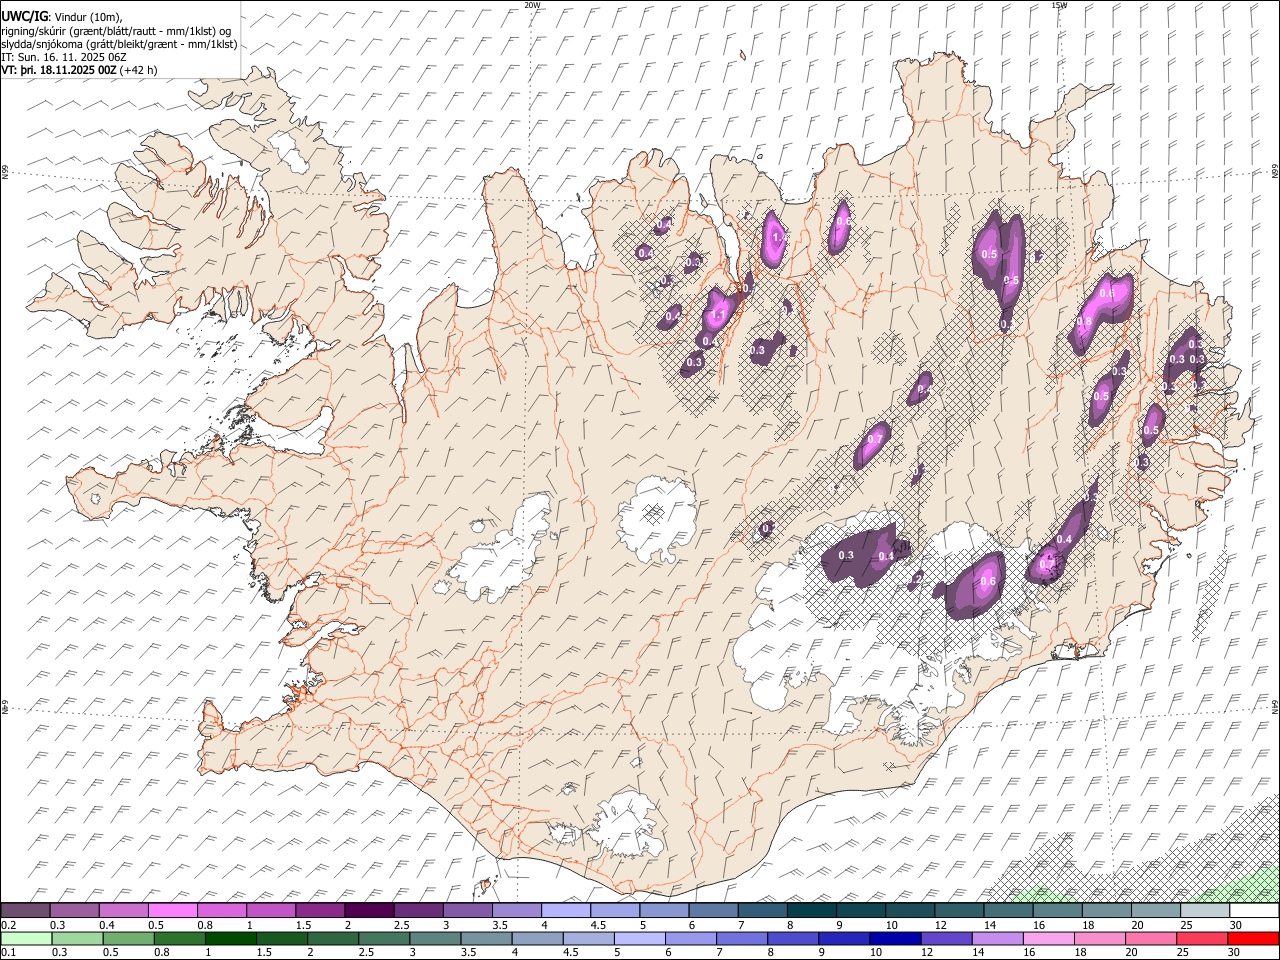Select the navy blue swatch between 10 and 12
1280x960 pixels.
coord(893,938)
